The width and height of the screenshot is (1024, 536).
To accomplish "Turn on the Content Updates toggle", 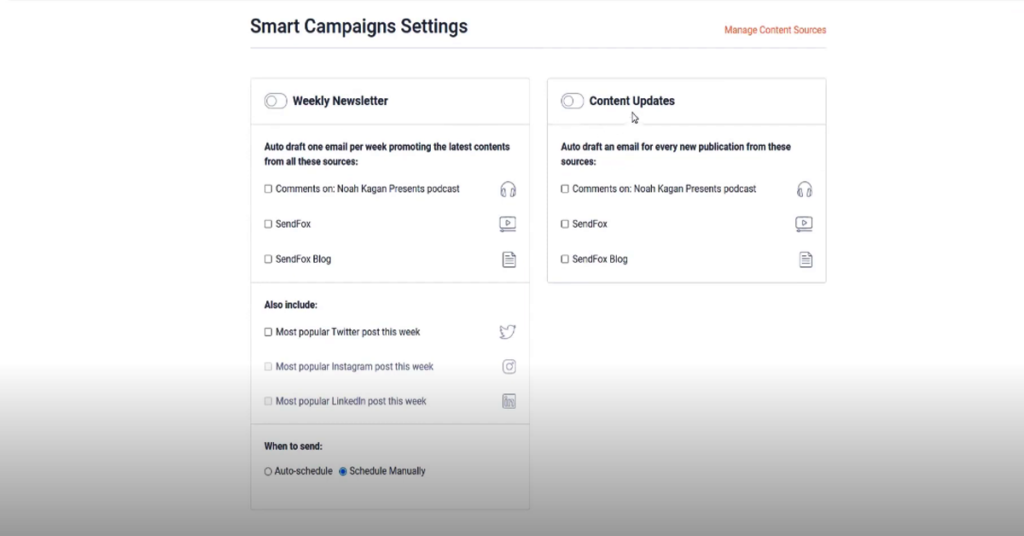I will [572, 101].
